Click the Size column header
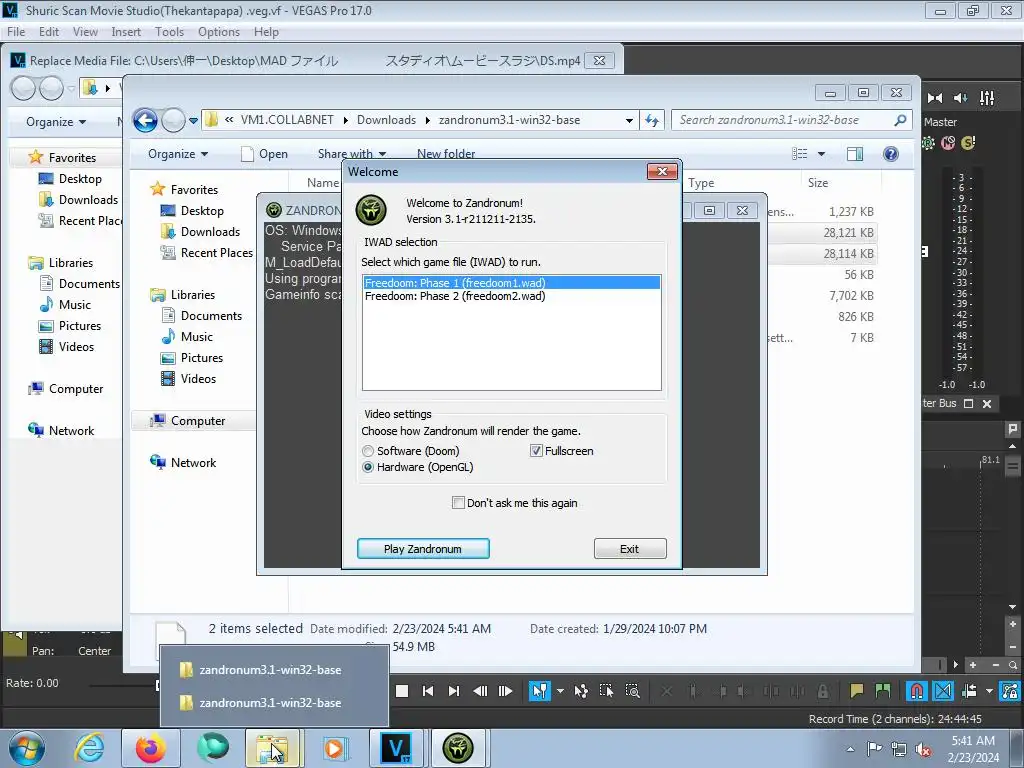The width and height of the screenshot is (1024, 768). (818, 183)
